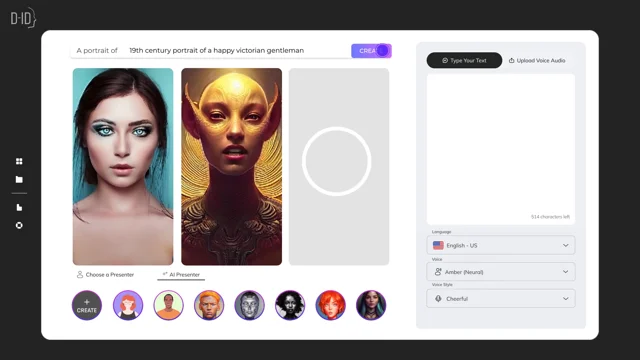
Task: Click the chat icon beside Type Your Text
Action: click(445, 60)
